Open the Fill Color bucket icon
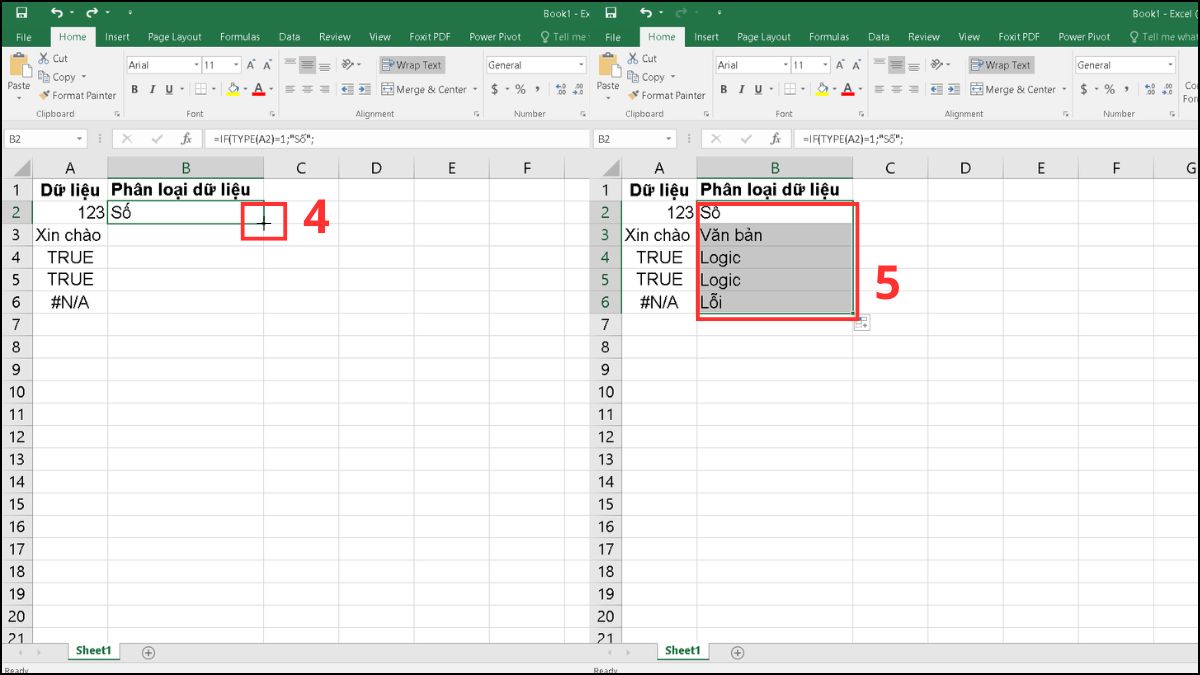 coord(231,90)
